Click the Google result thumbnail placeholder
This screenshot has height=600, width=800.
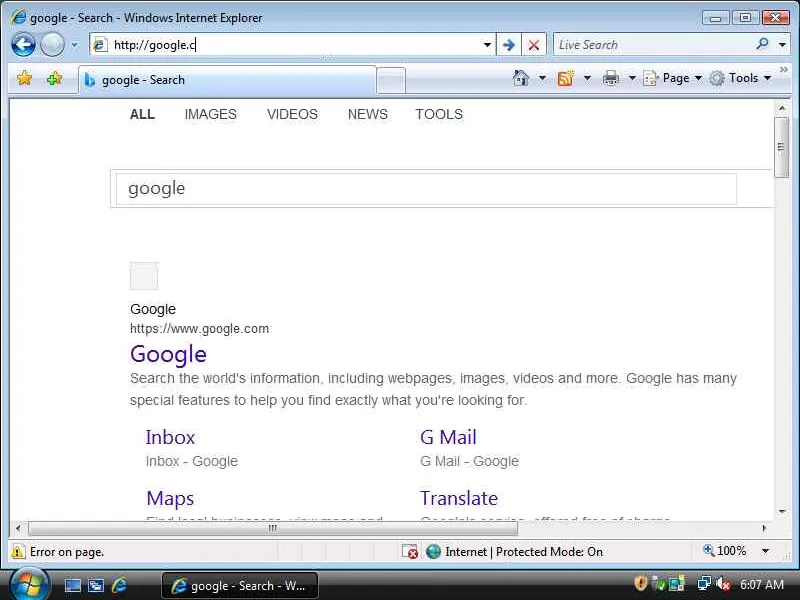[x=144, y=276]
